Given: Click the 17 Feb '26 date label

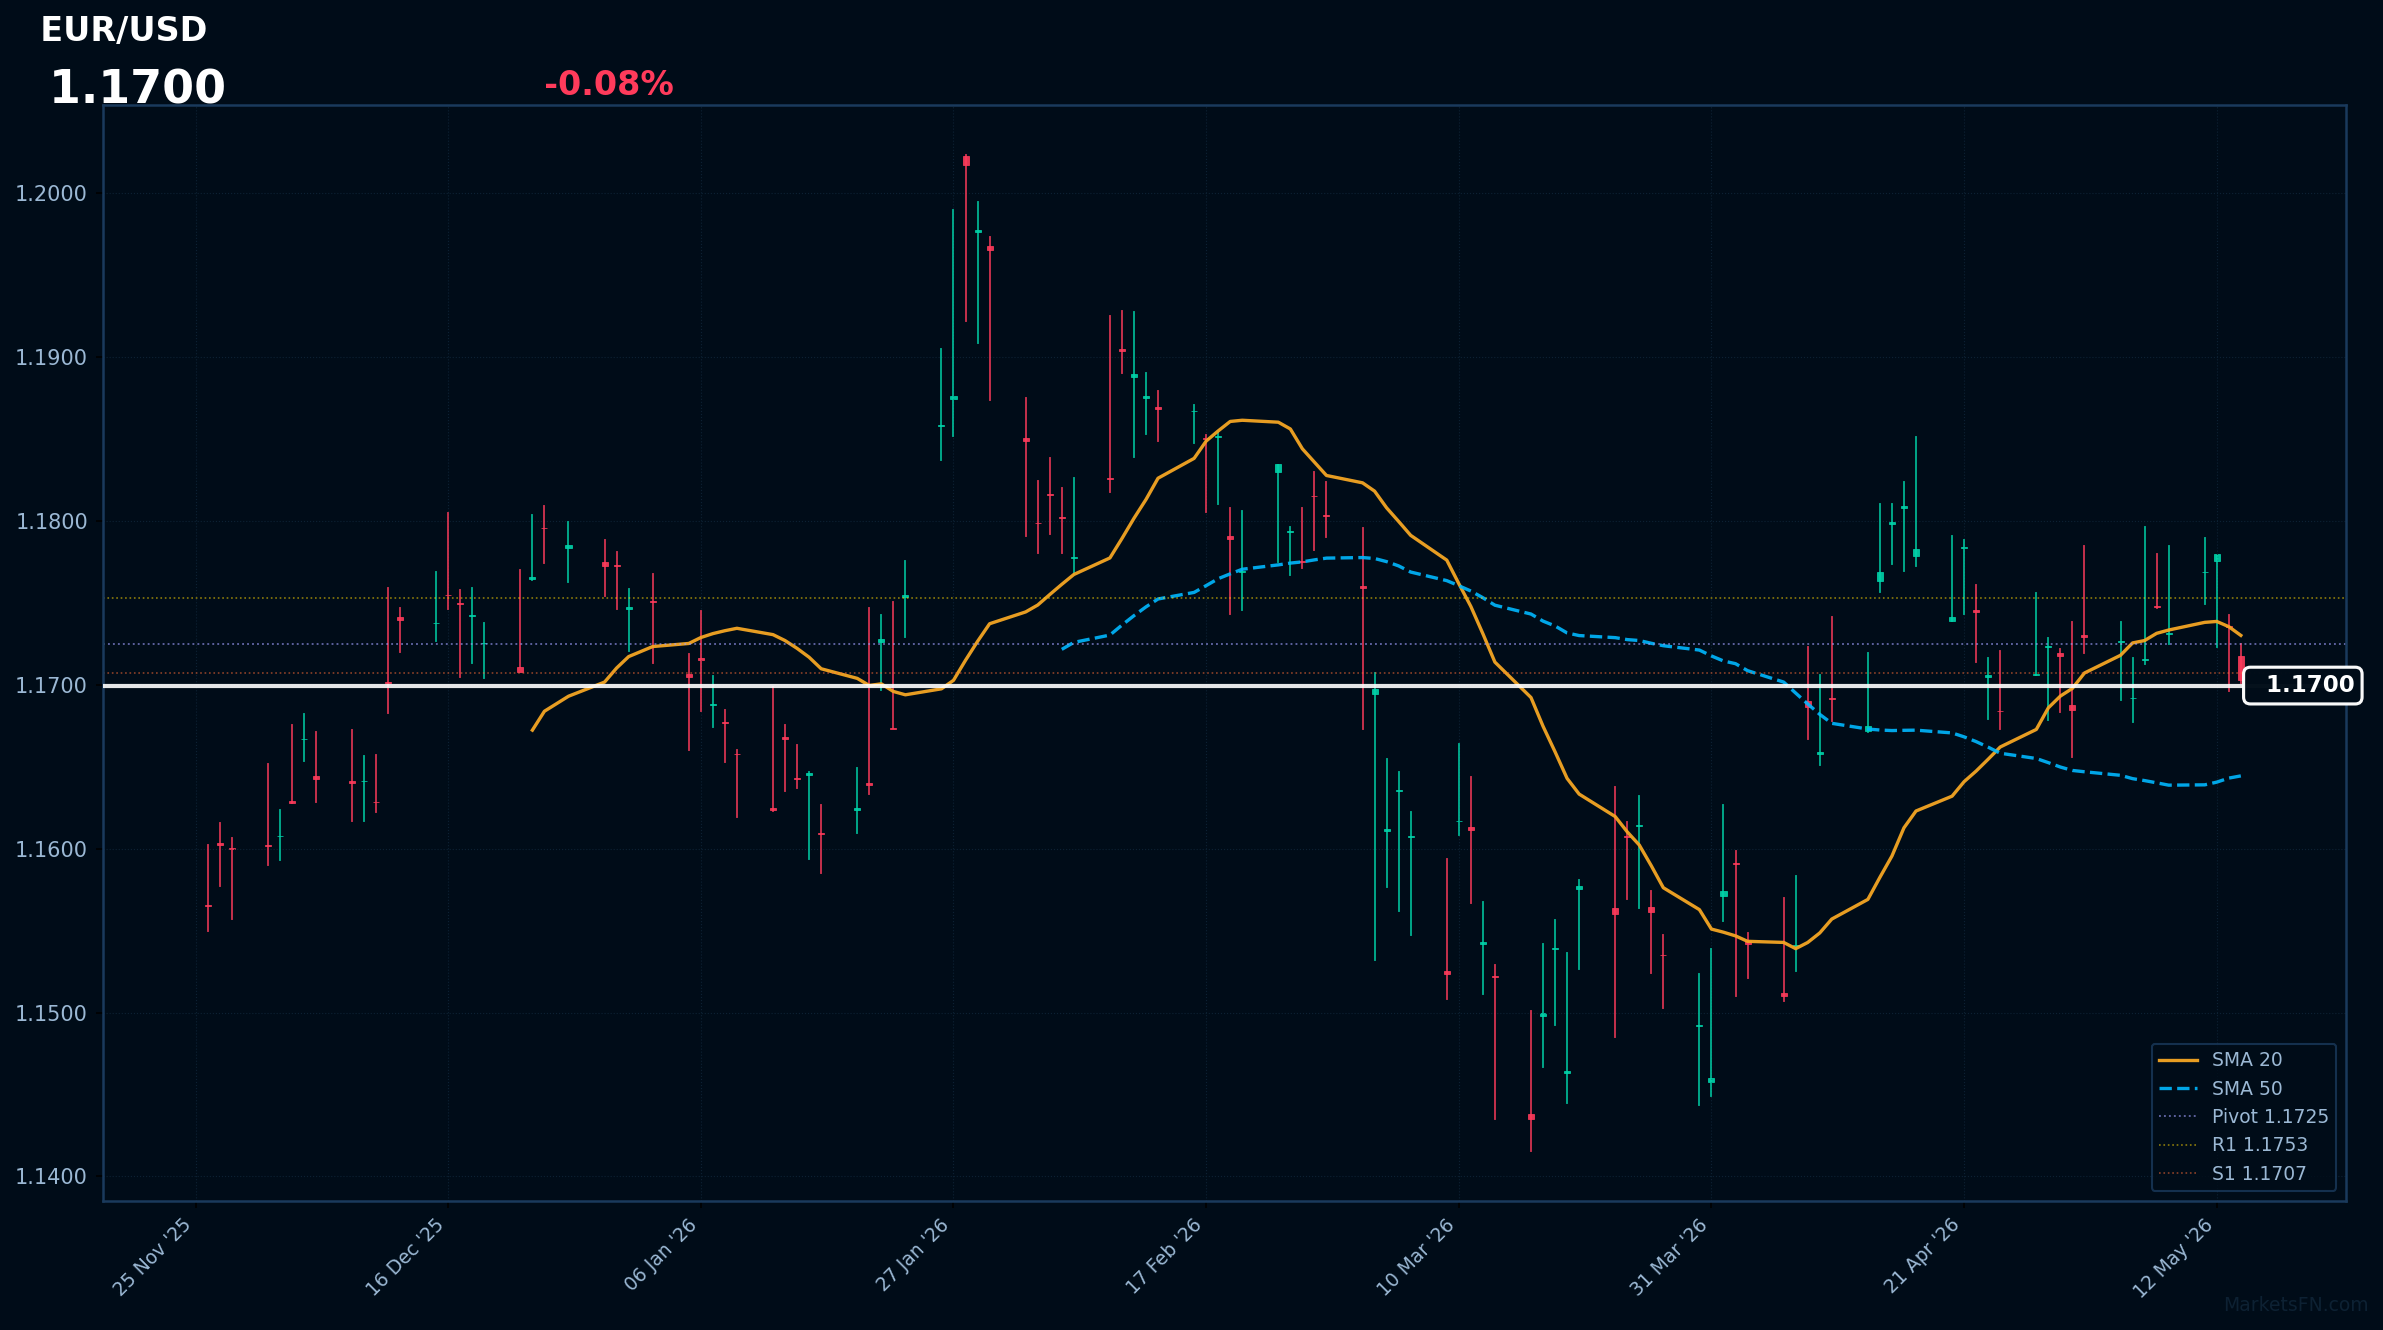Looking at the screenshot, I should pyautogui.click(x=1163, y=1256).
